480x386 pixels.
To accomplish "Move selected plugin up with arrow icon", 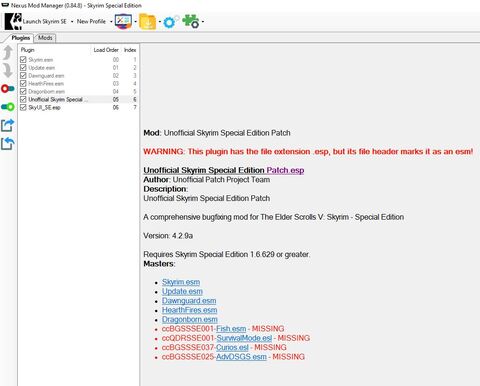I will tap(8, 53).
